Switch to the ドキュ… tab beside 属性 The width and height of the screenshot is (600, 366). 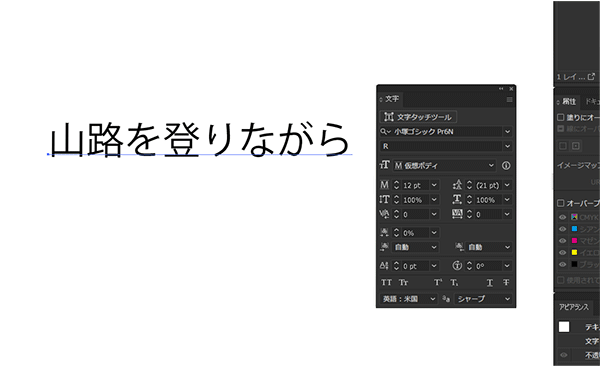[592, 101]
